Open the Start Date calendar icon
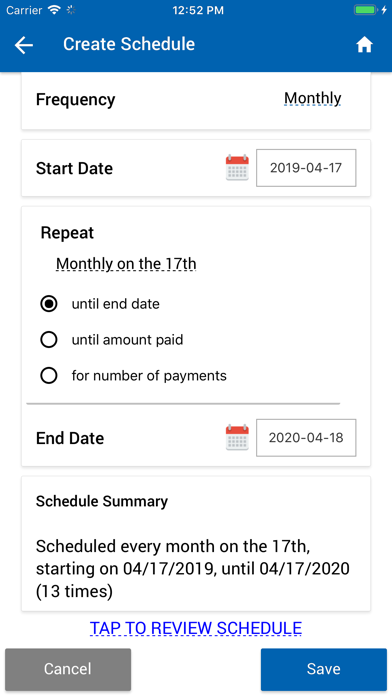The width and height of the screenshot is (392, 696). 237,168
